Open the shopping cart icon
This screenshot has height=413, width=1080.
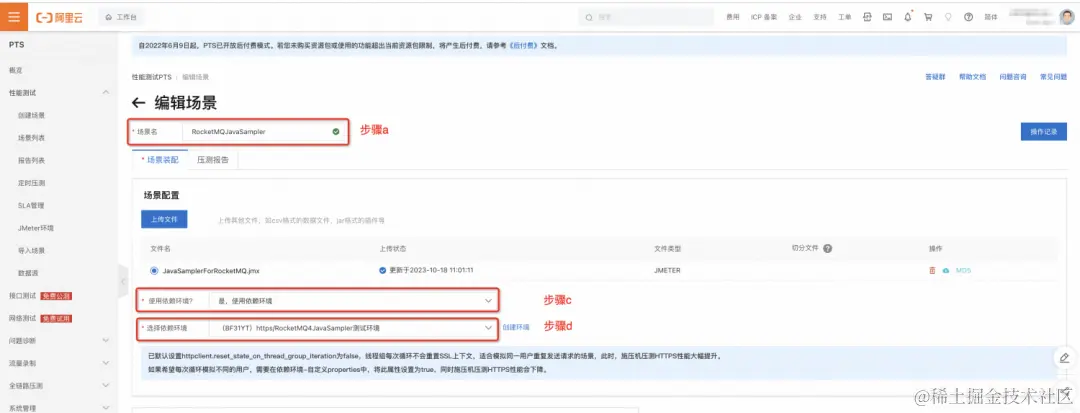point(928,17)
